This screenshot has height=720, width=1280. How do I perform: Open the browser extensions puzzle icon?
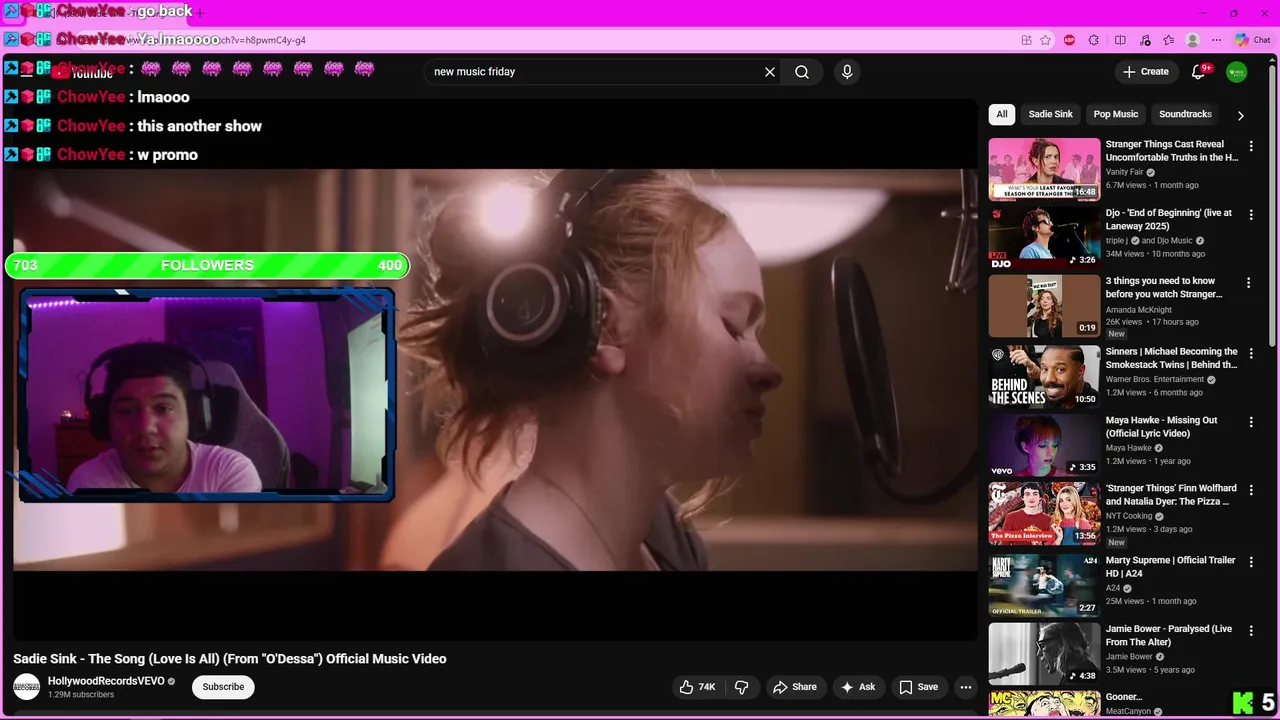(1093, 40)
